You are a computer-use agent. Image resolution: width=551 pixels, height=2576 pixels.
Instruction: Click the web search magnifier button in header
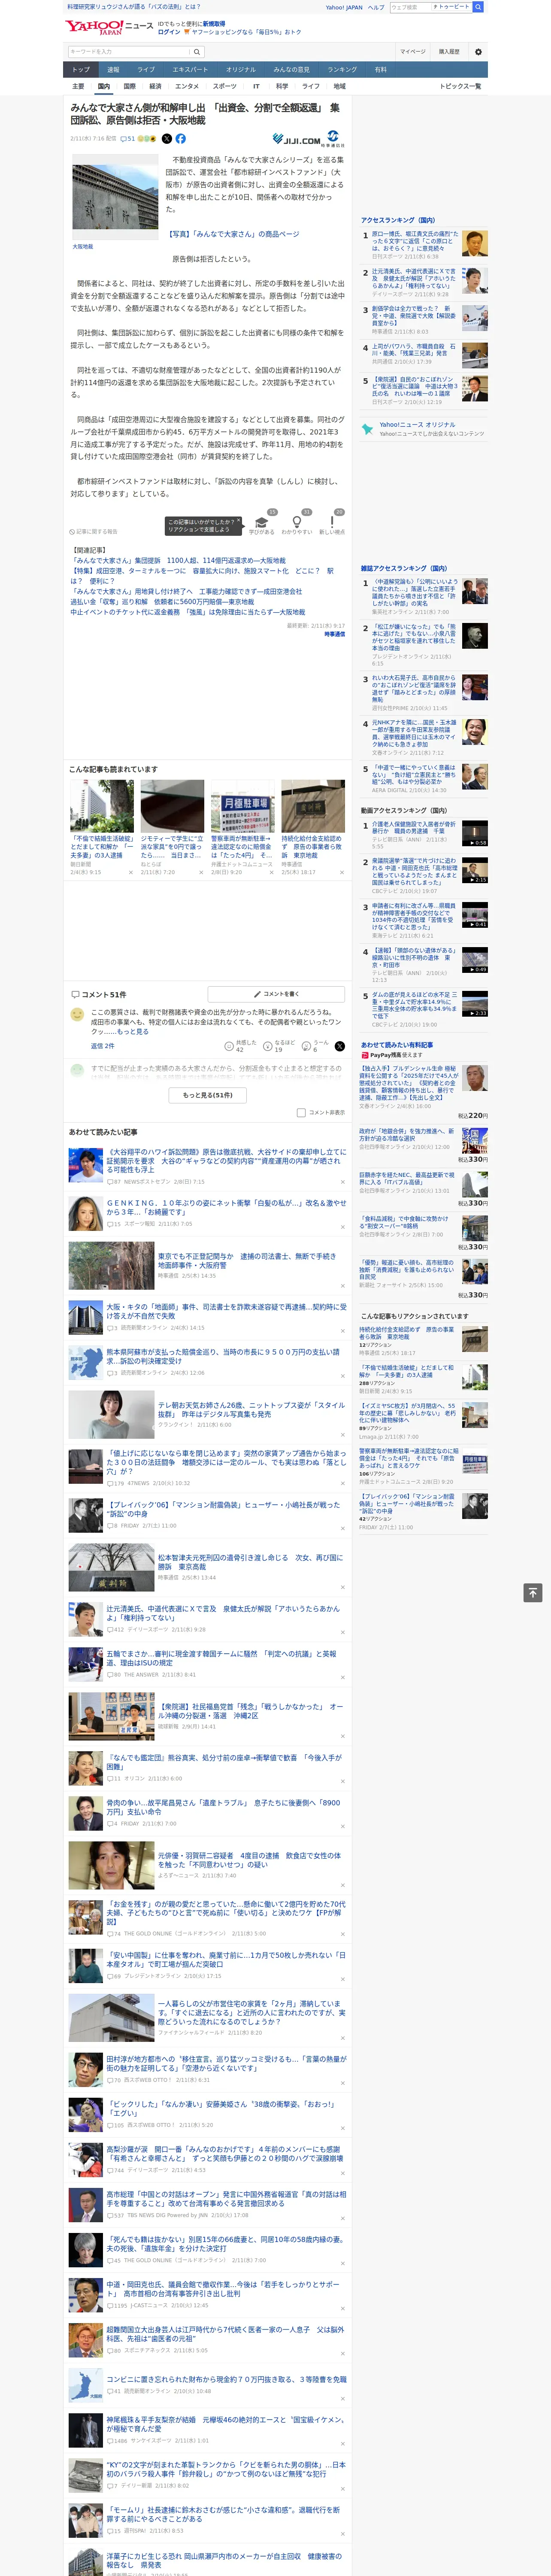[478, 7]
